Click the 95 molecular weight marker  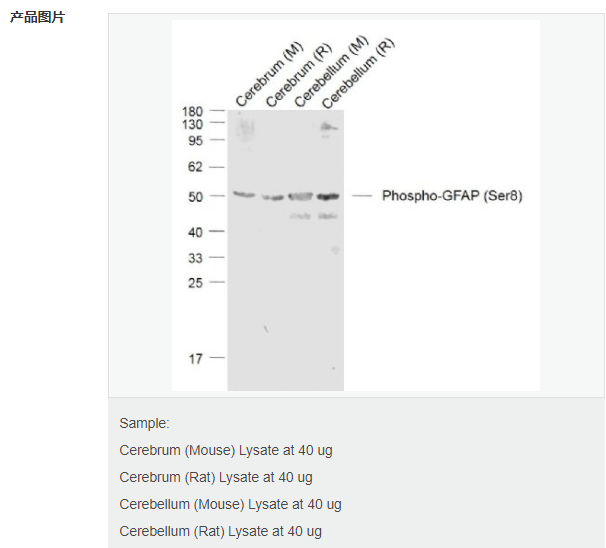pyautogui.click(x=195, y=141)
